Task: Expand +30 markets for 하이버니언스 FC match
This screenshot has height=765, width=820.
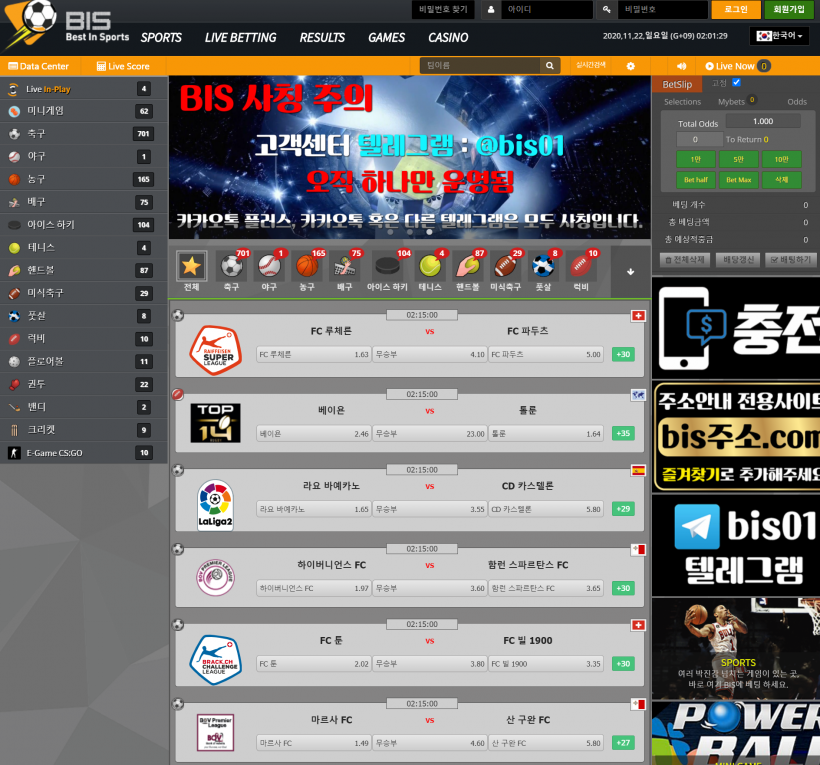Action: coord(623,588)
